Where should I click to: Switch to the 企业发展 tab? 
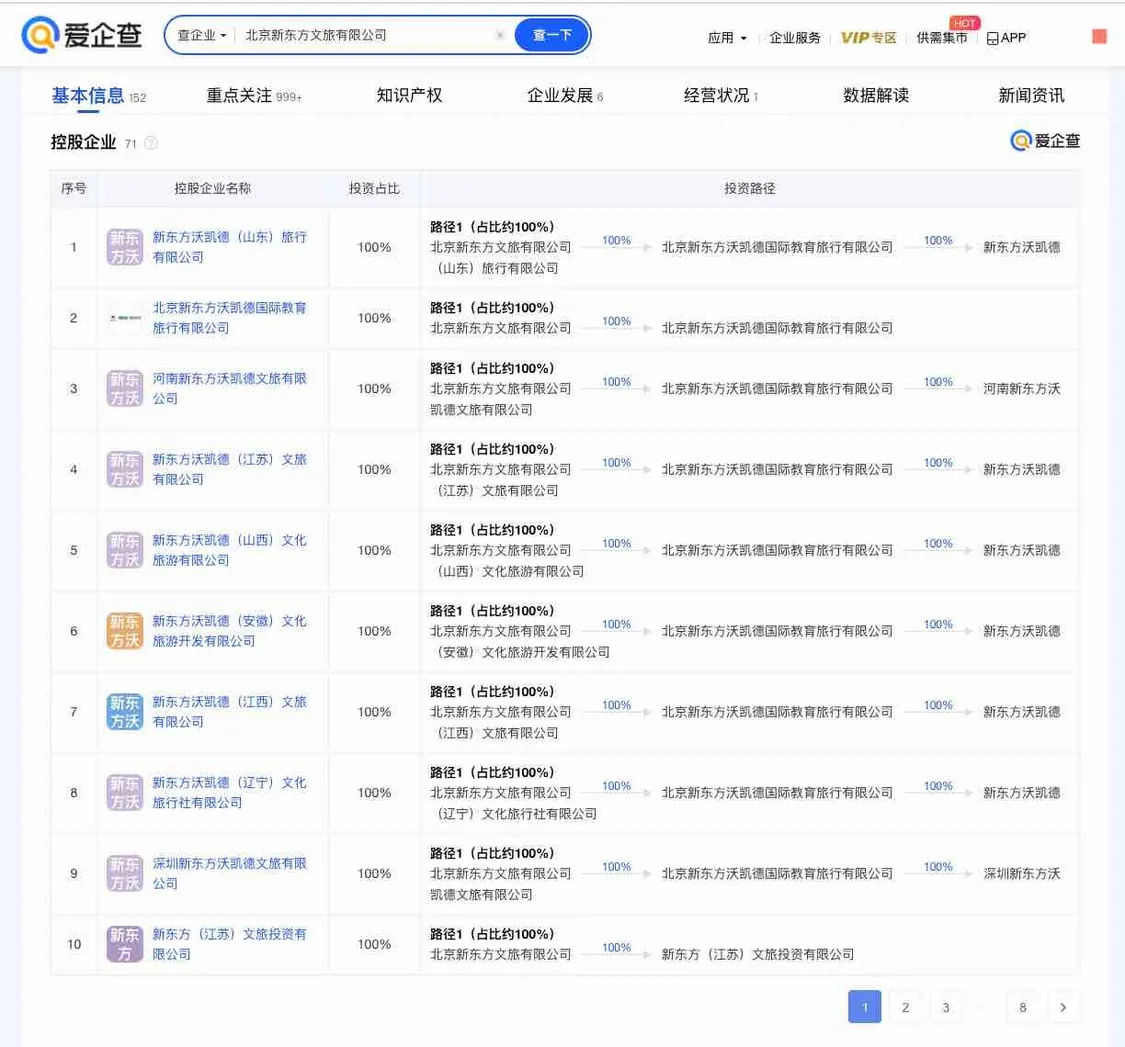point(565,95)
